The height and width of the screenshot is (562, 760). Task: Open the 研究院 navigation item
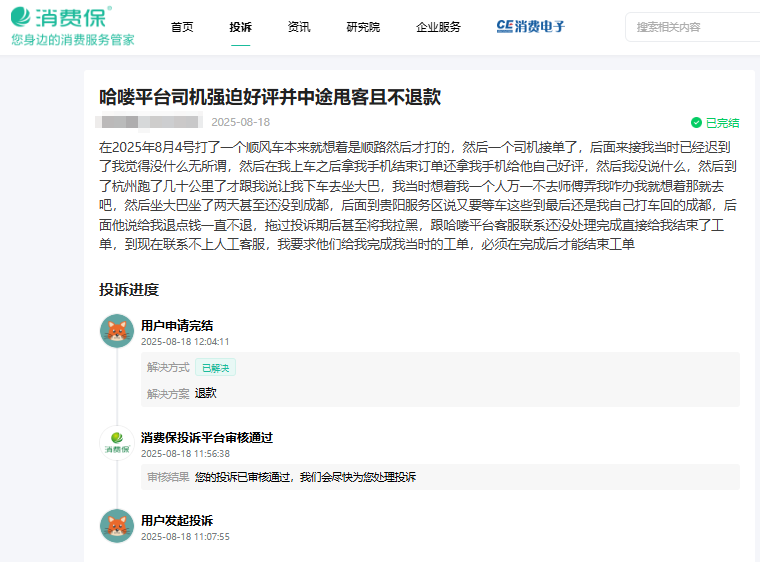click(363, 27)
